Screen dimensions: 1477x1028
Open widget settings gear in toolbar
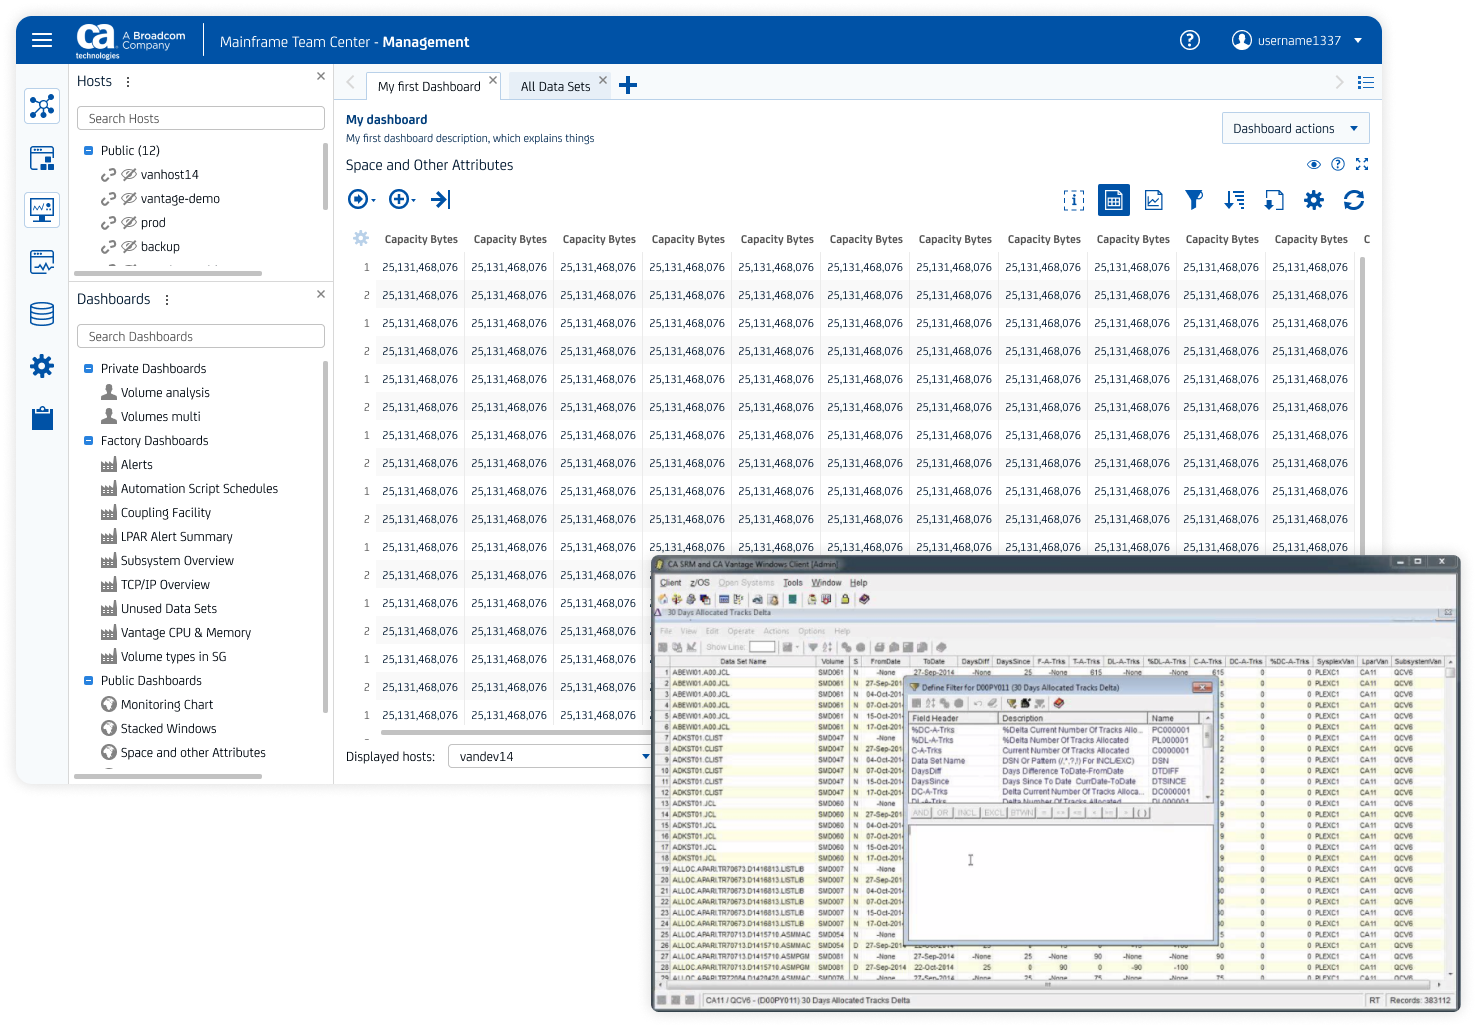coord(1314,200)
